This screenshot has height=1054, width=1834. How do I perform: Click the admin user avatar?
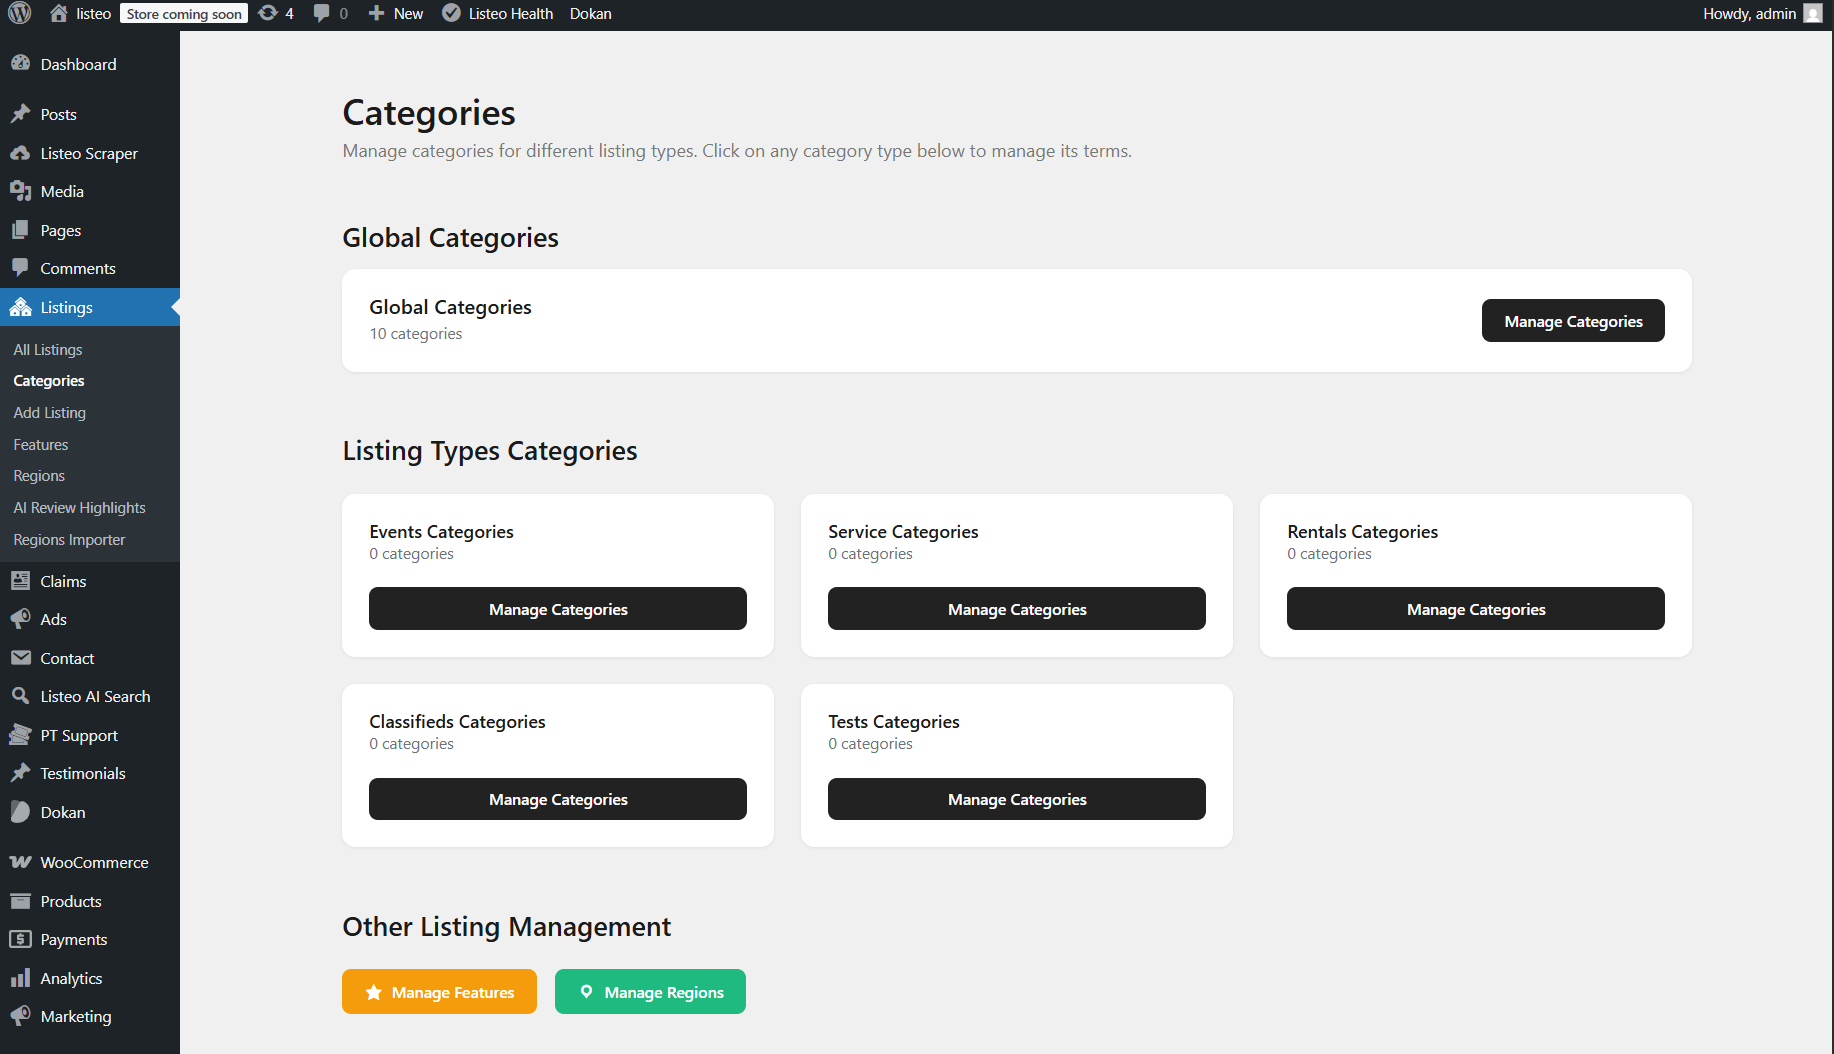tap(1812, 14)
